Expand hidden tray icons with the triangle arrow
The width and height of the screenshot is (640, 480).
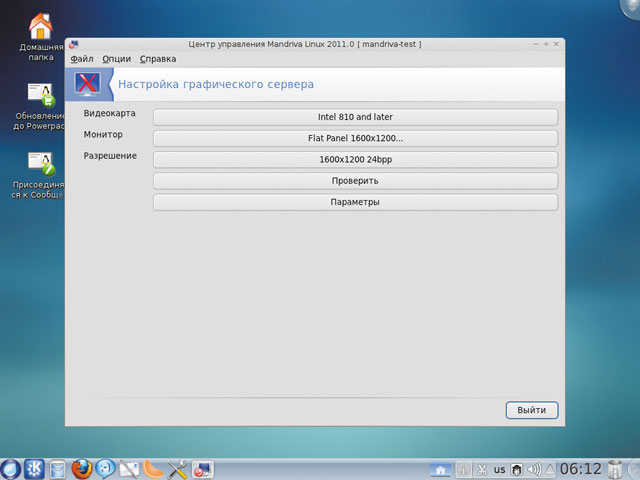pyautogui.click(x=550, y=470)
